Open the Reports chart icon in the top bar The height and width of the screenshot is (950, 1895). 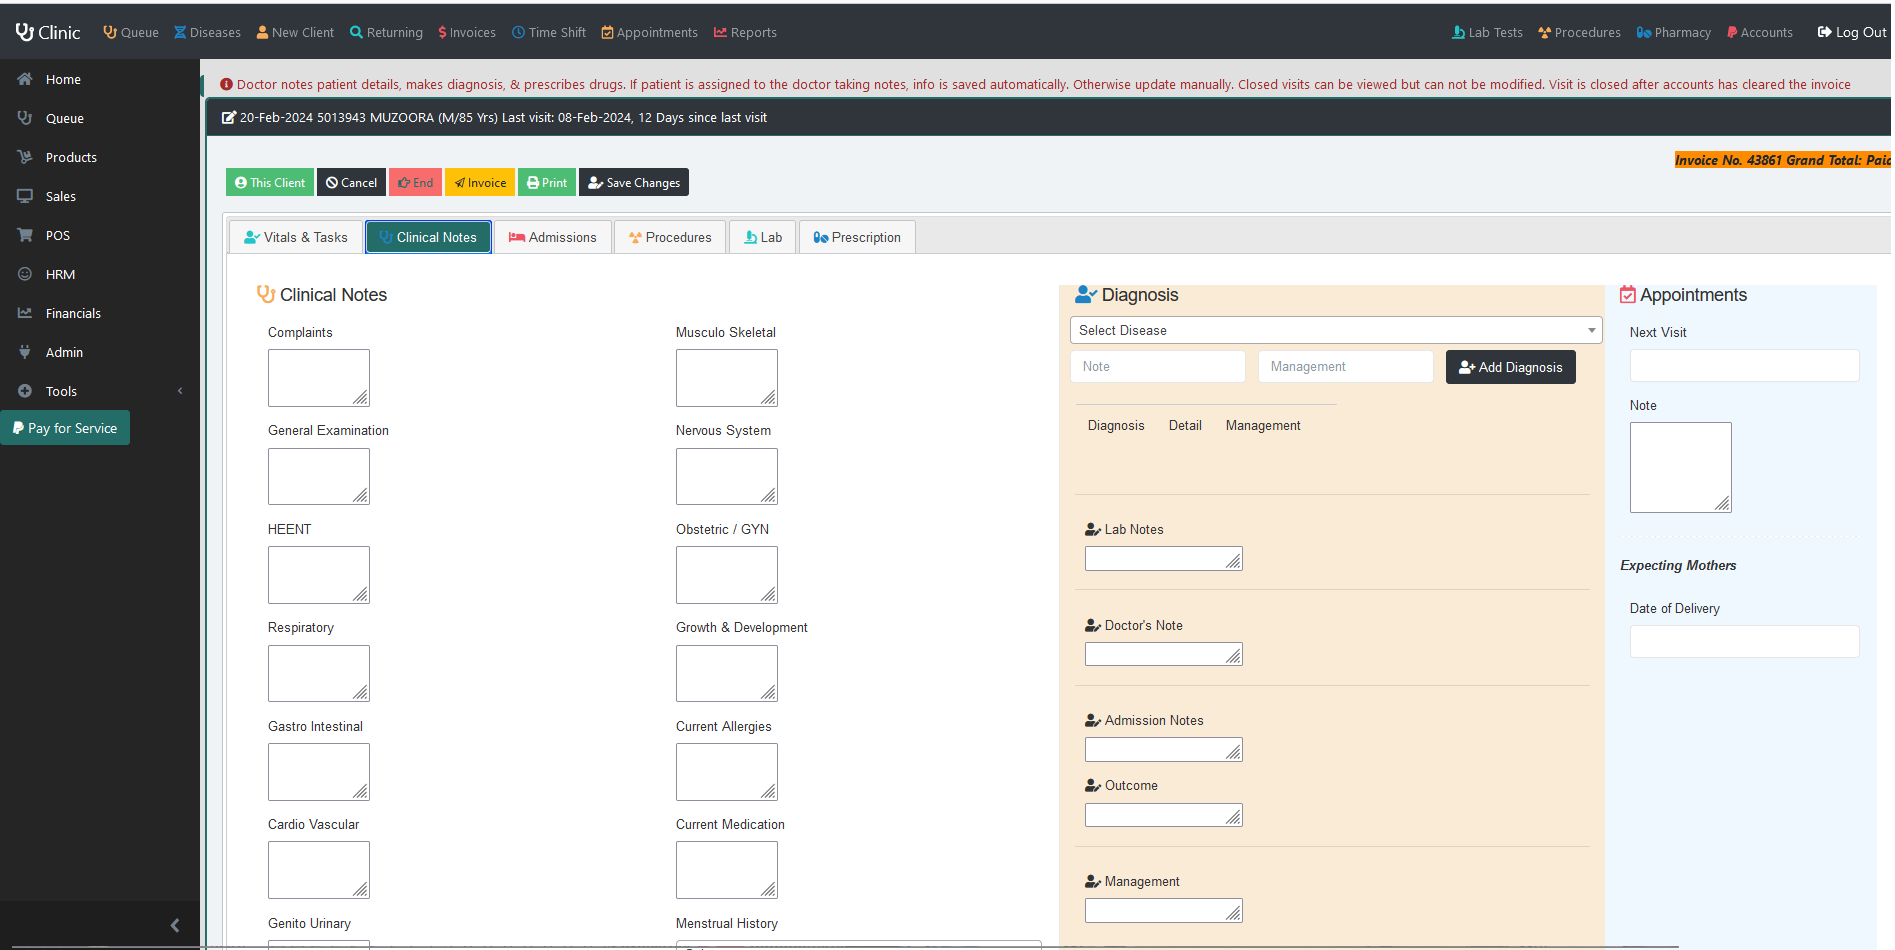point(720,32)
